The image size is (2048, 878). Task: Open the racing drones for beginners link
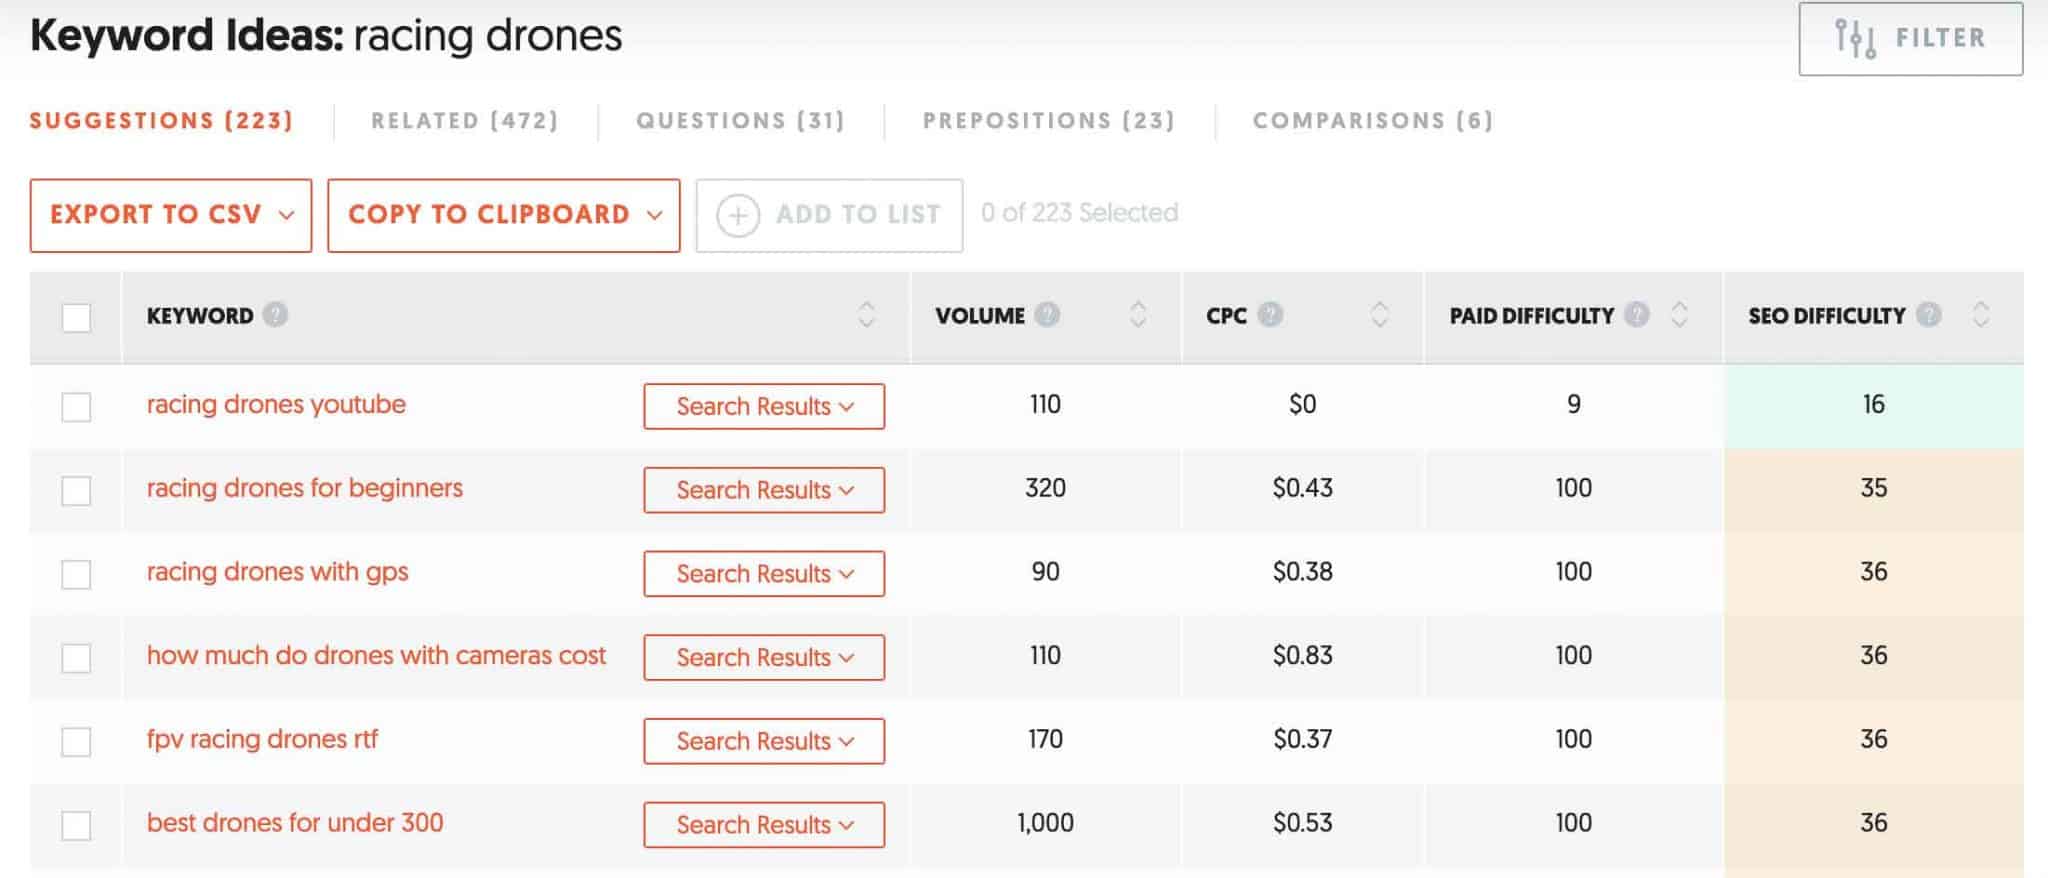(x=305, y=489)
